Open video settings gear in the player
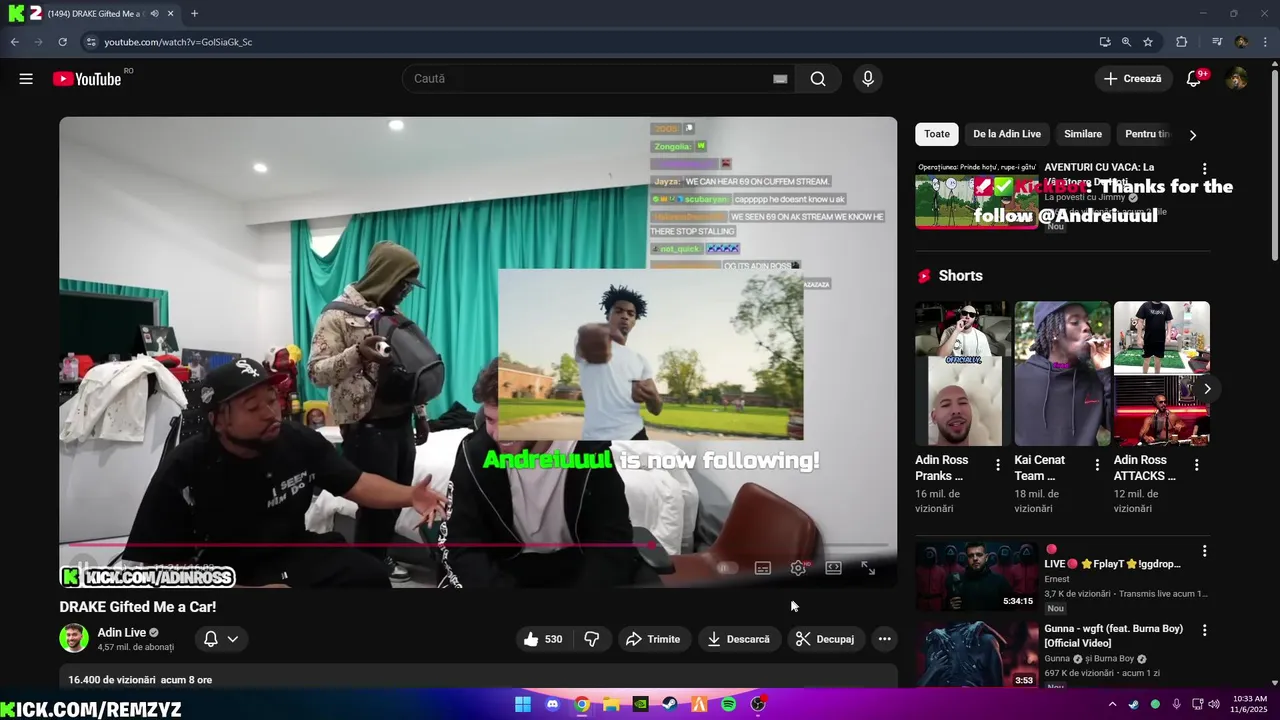The image size is (1280, 720). pyautogui.click(x=798, y=568)
